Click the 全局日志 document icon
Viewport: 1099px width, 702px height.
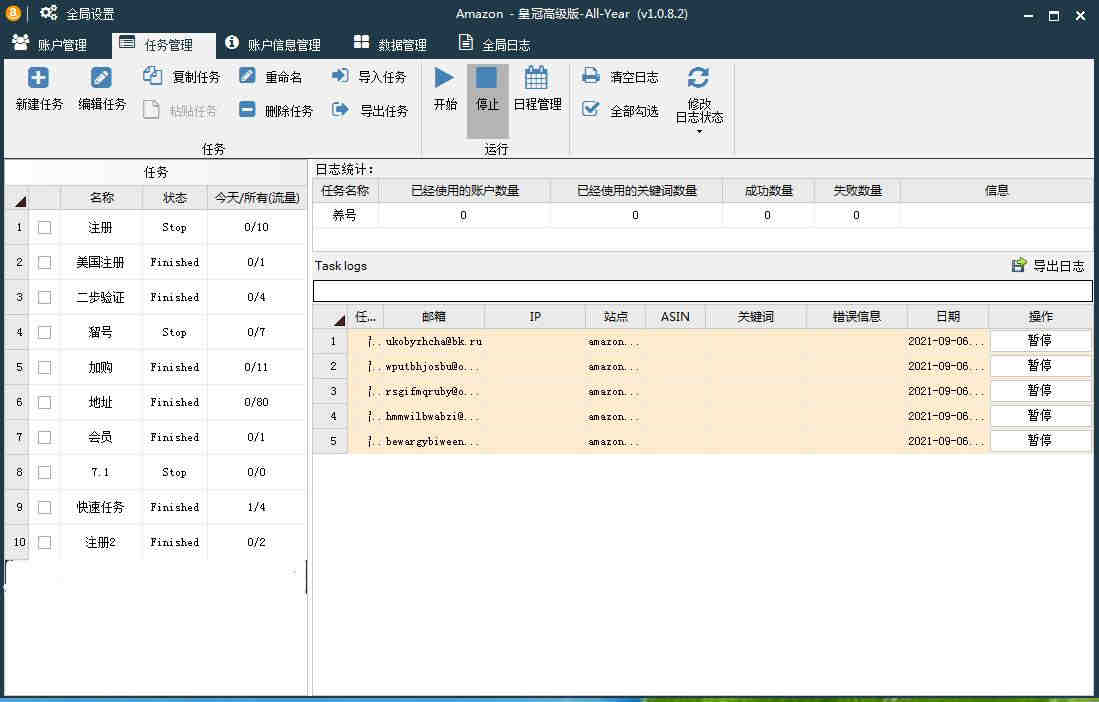click(465, 42)
